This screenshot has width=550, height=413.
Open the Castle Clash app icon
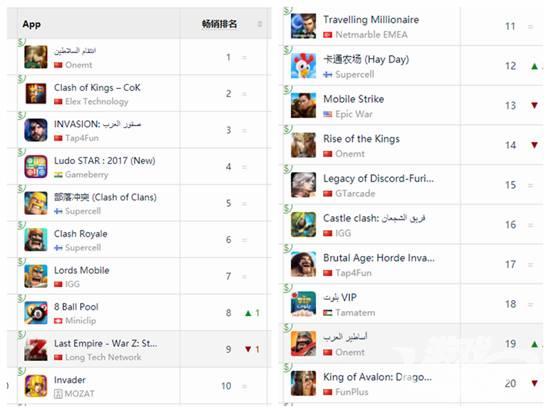click(303, 225)
